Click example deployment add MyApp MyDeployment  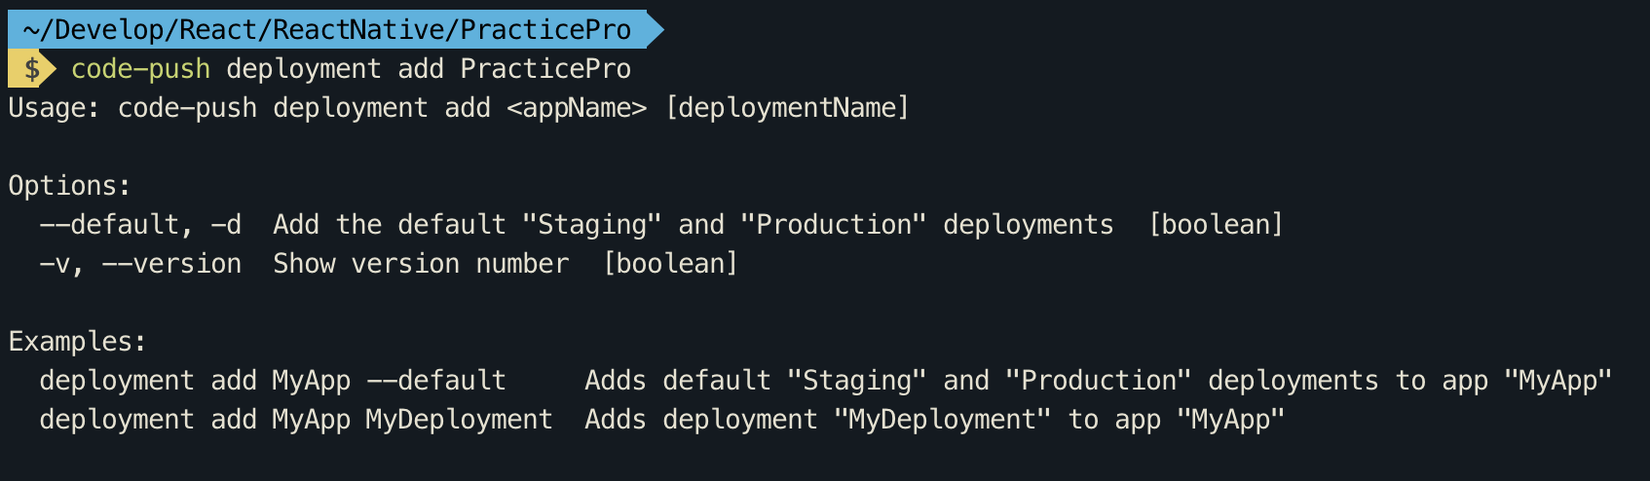click(296, 420)
